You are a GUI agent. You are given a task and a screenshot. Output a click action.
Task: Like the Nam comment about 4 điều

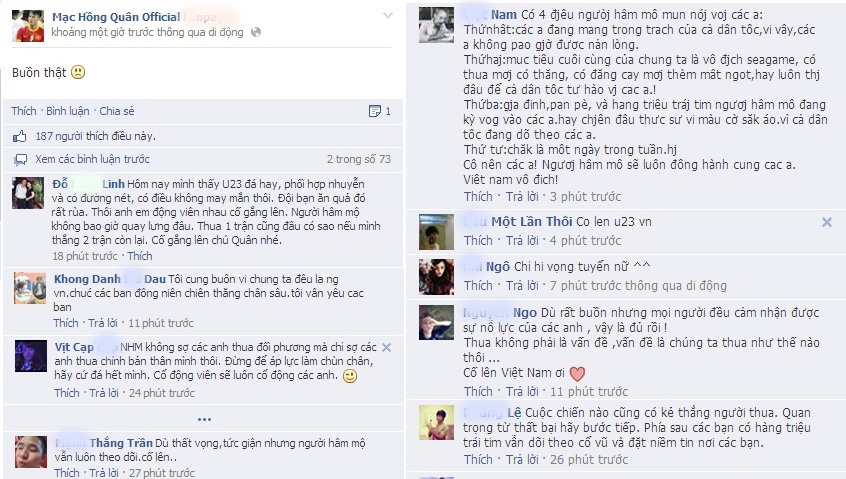(x=478, y=196)
